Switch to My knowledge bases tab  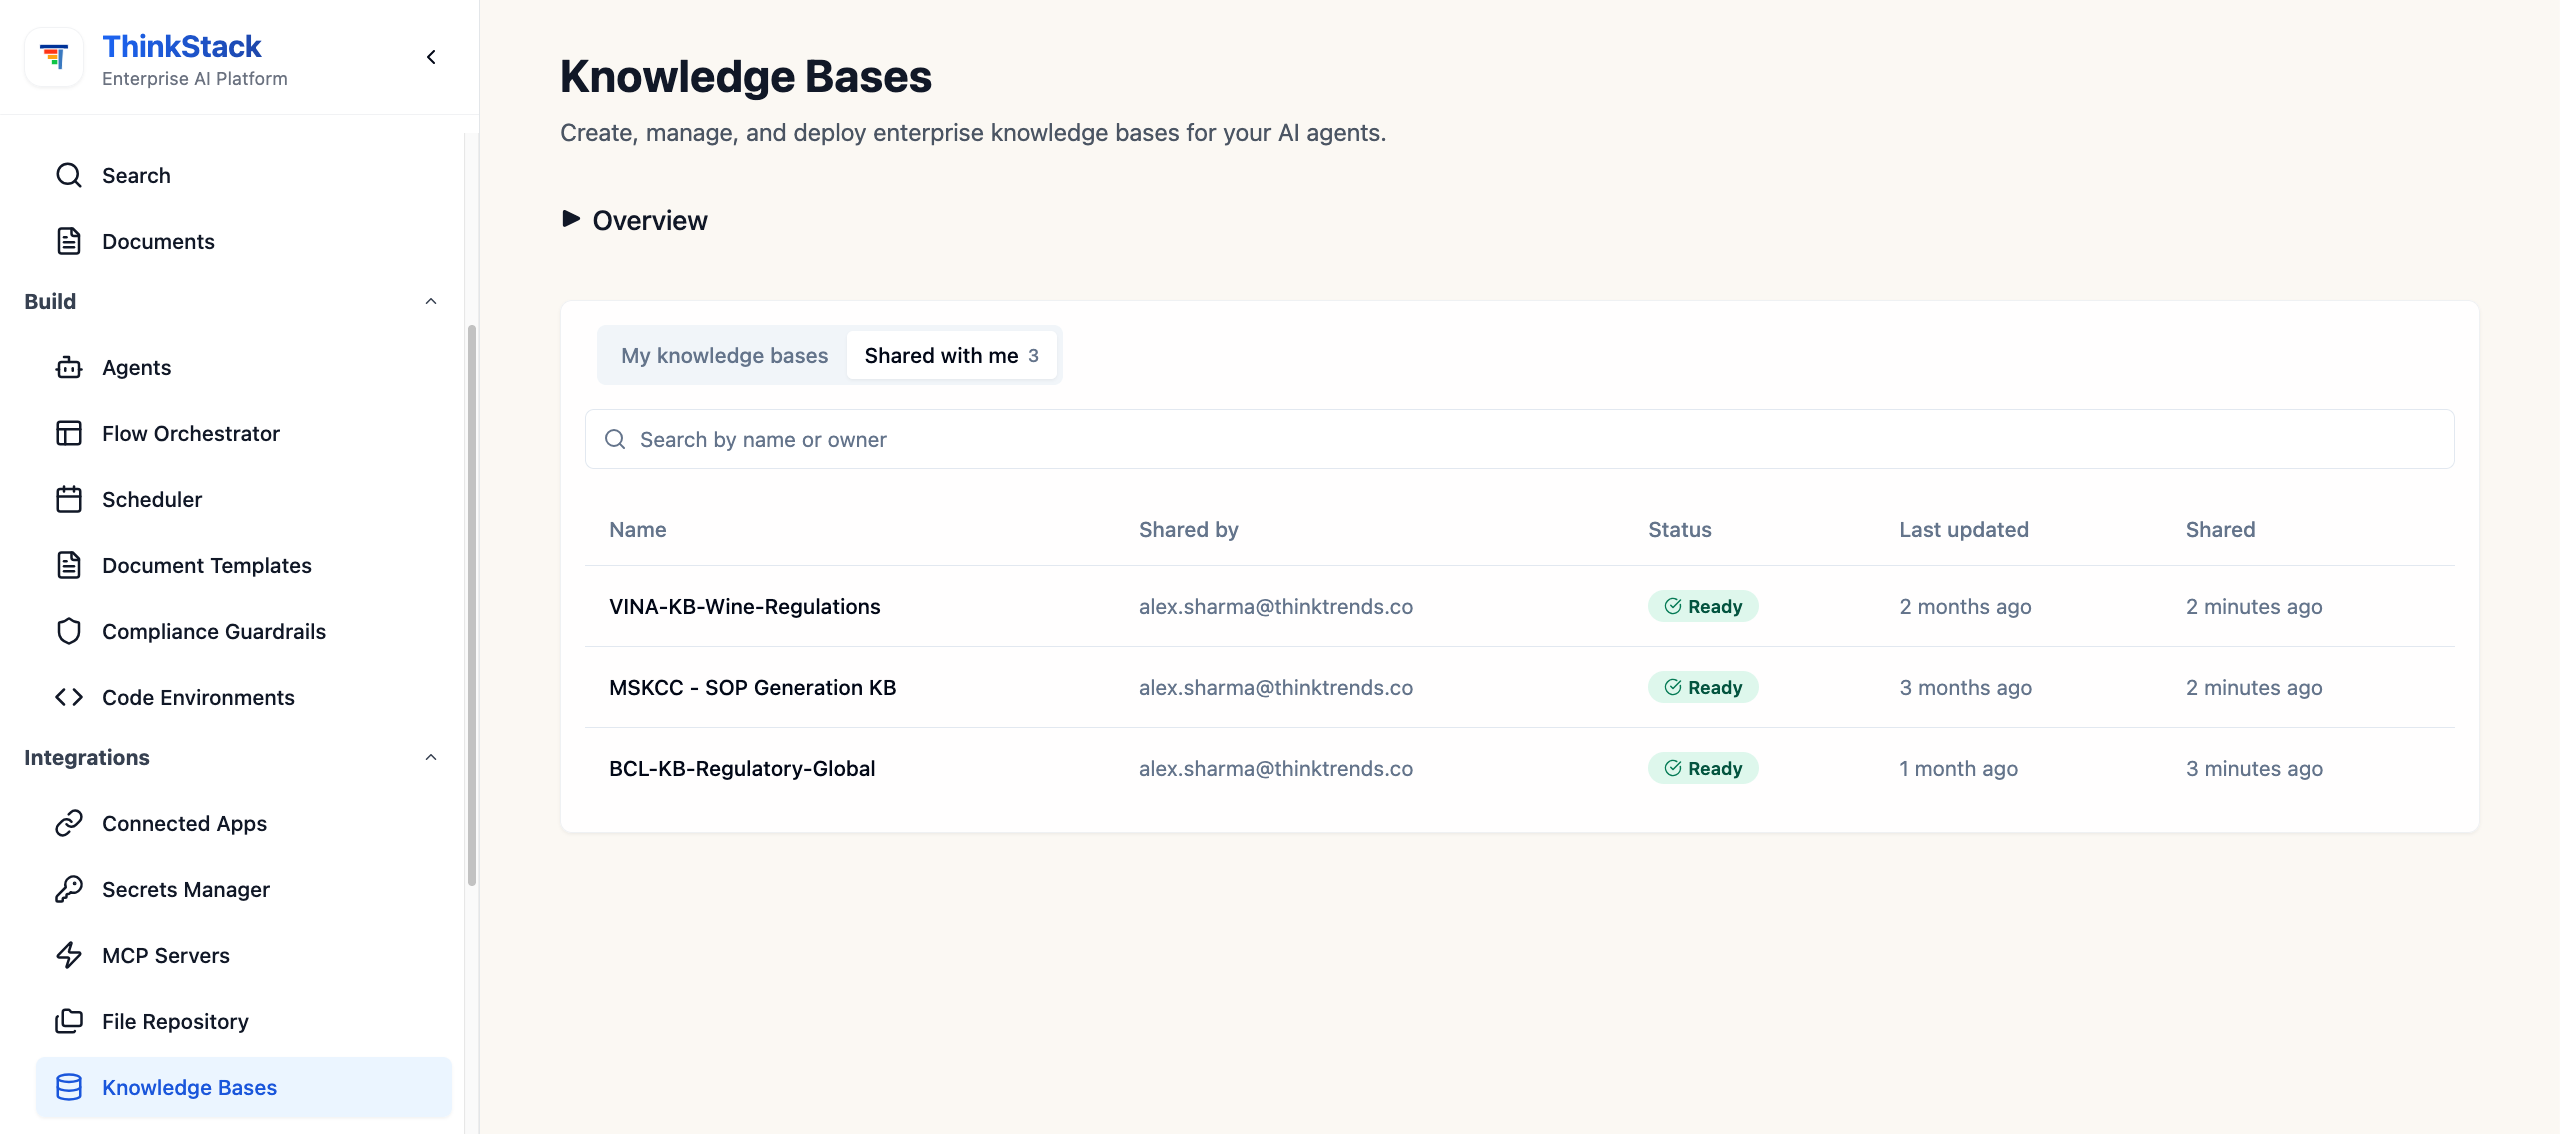coord(724,355)
